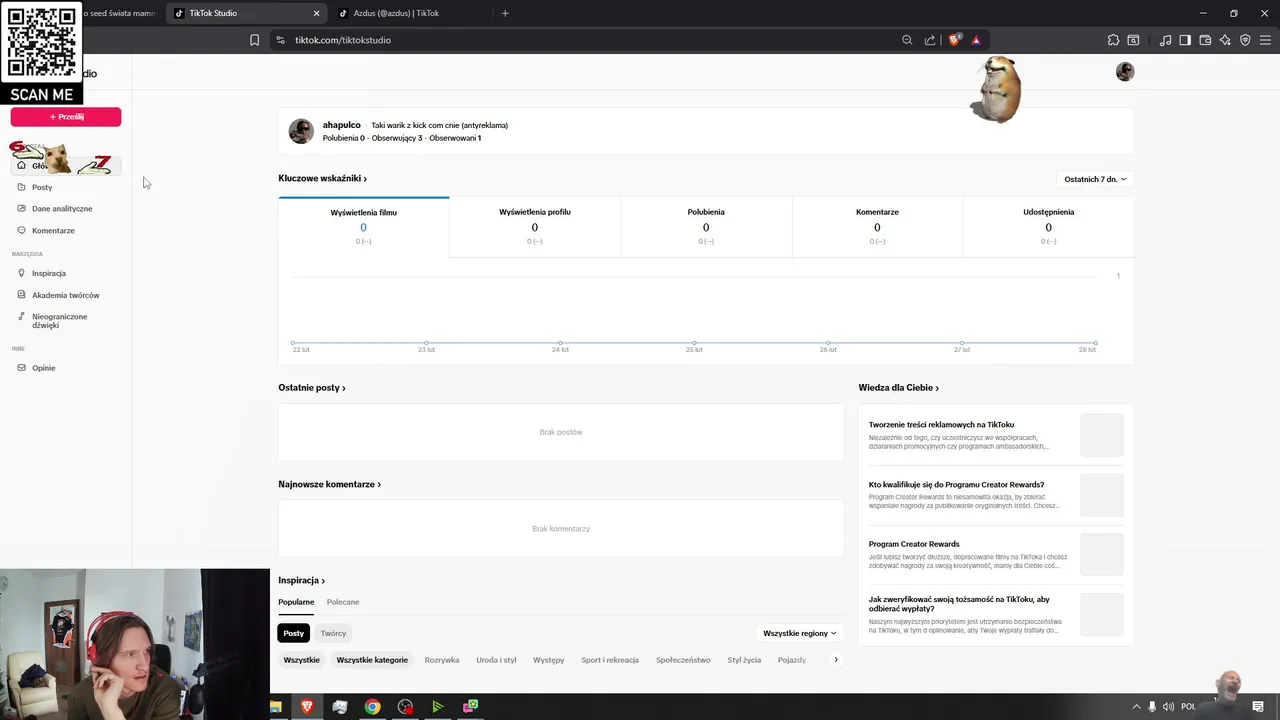Open Wiedza dla Ciebie section link
Viewport: 1280px width, 720px height.
[898, 387]
